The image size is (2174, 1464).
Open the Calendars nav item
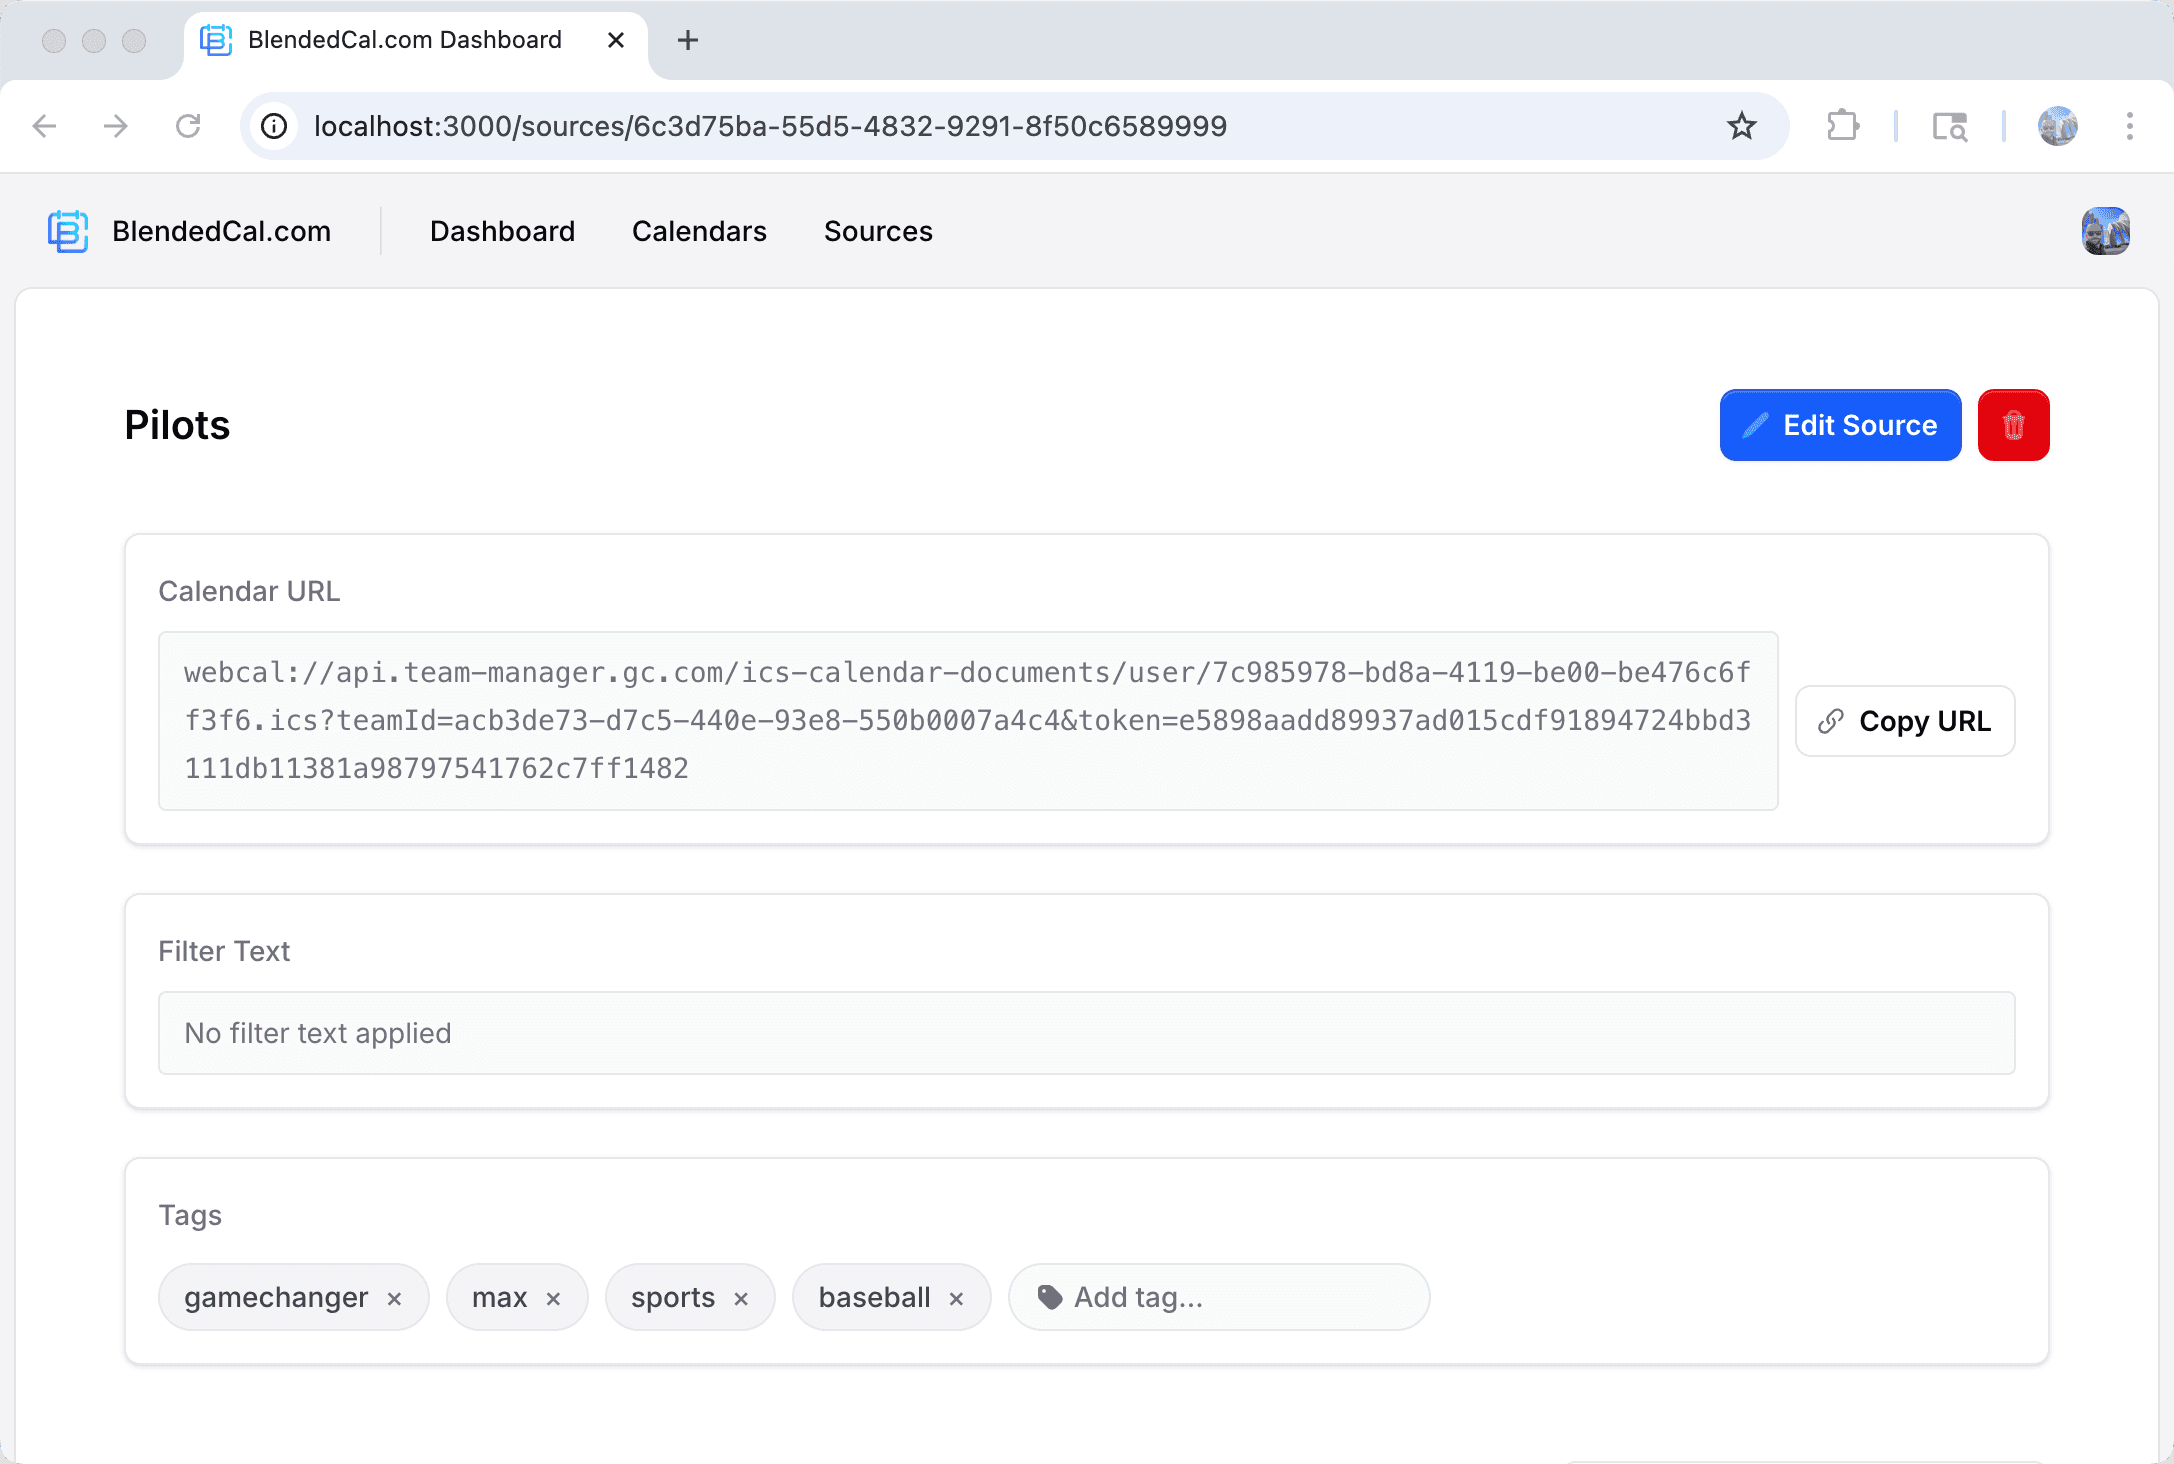coord(699,231)
